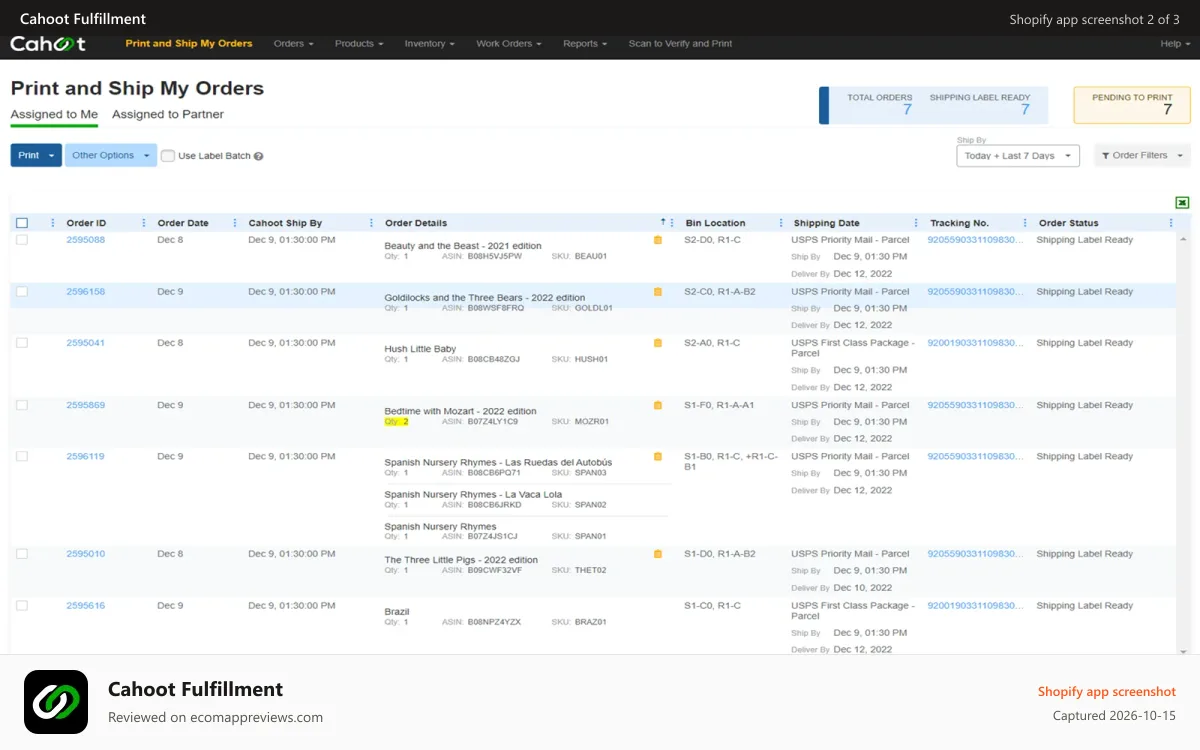Click the sort arrow in Order Details header
Image resolution: width=1200 pixels, height=750 pixels.
pos(663,222)
